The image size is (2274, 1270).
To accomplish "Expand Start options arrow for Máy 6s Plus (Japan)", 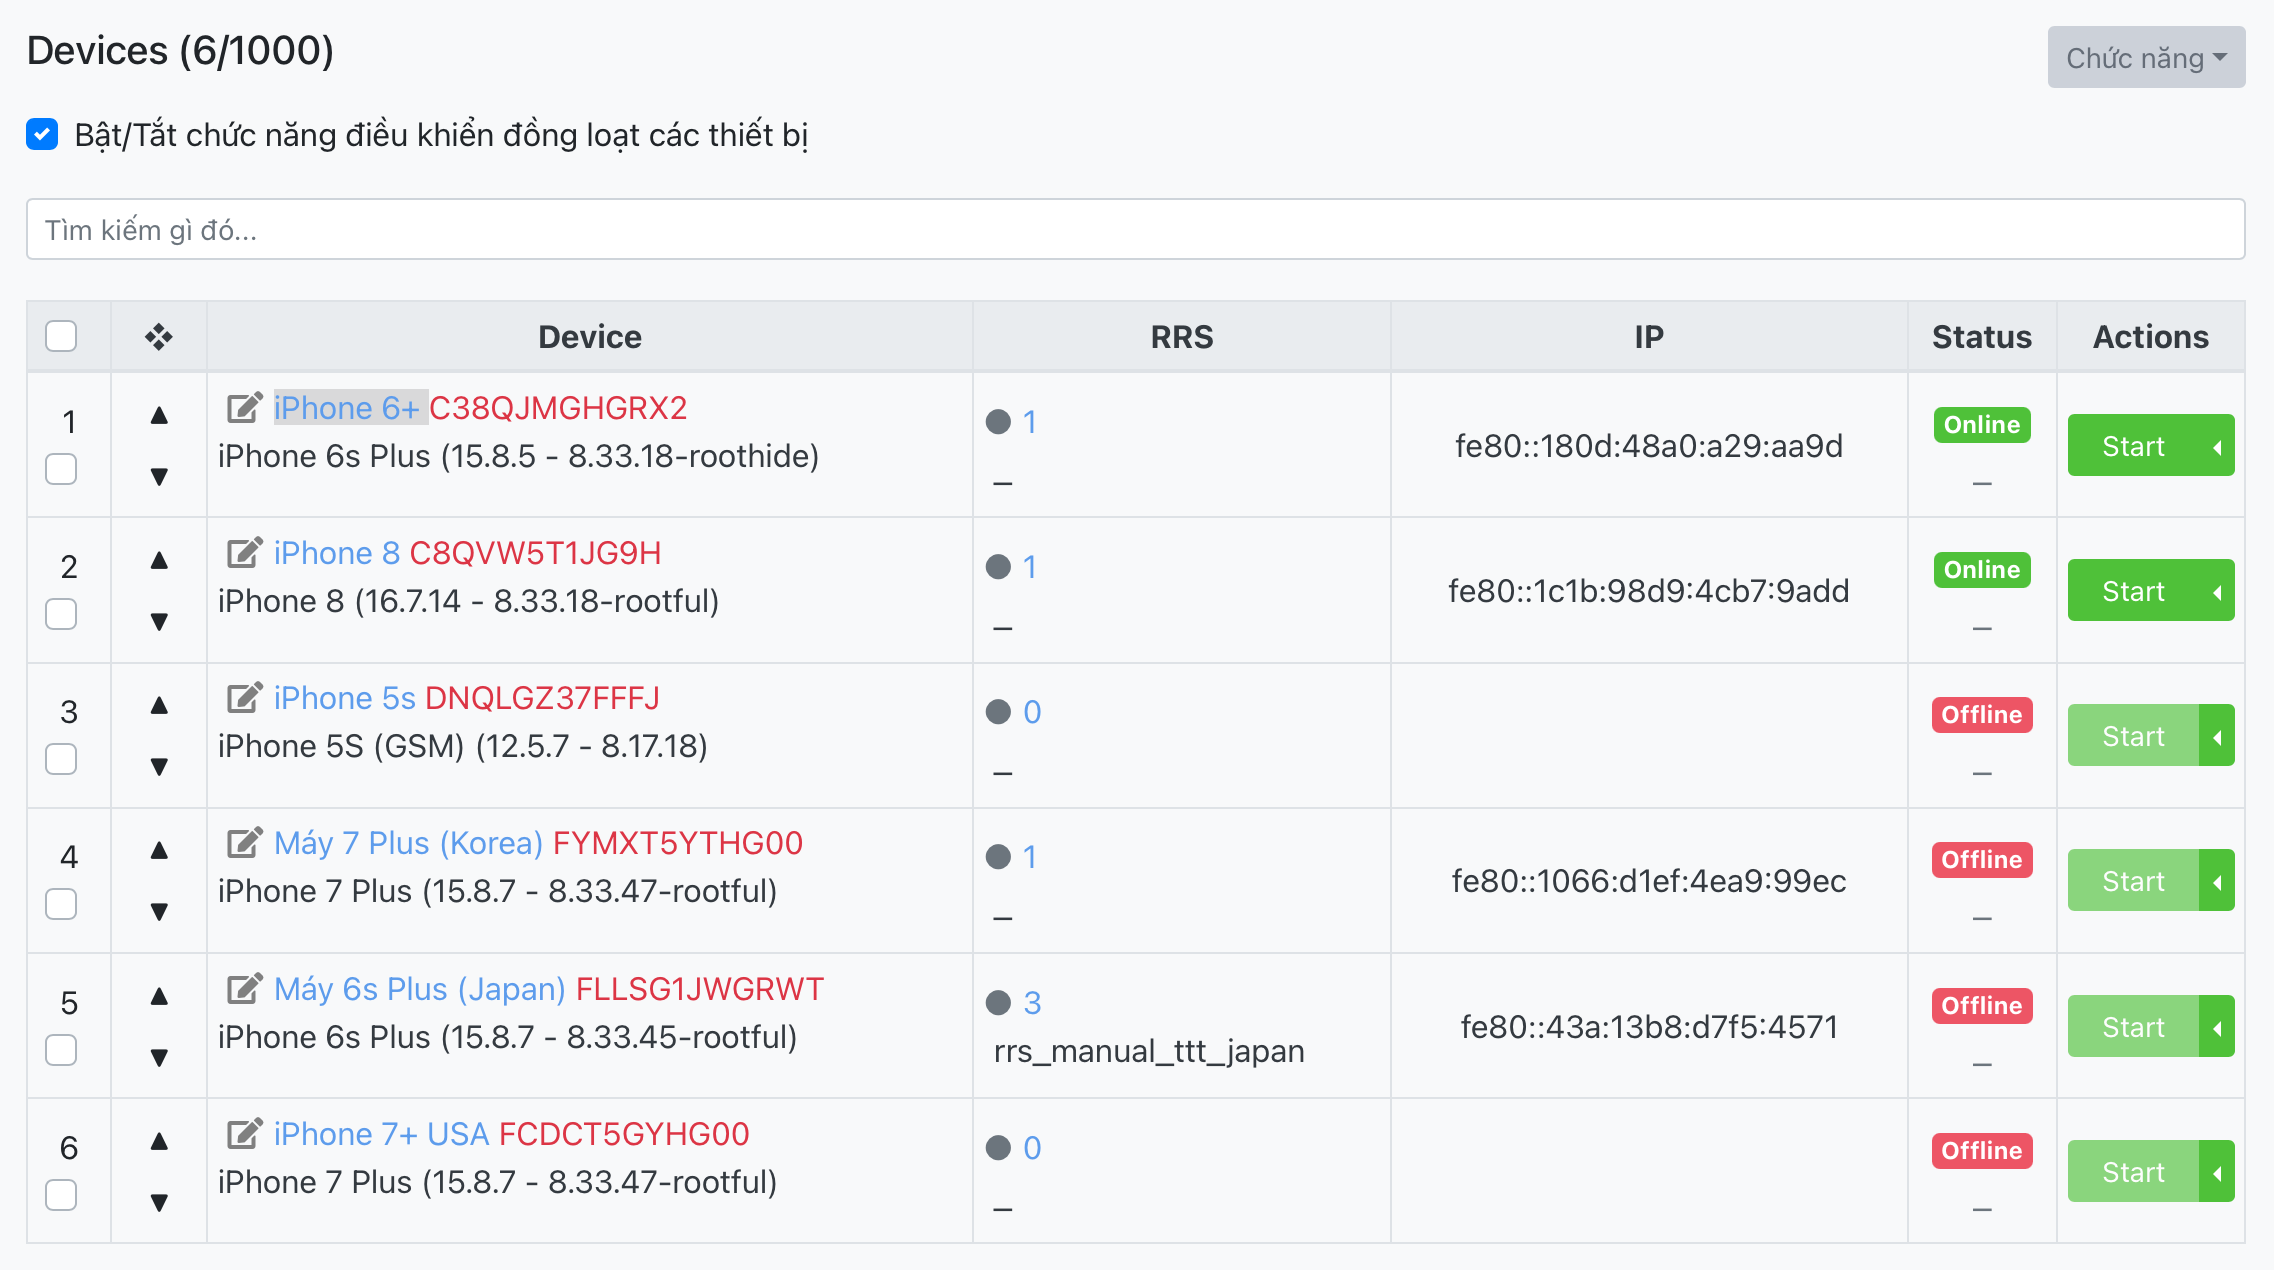I will 2217,1027.
